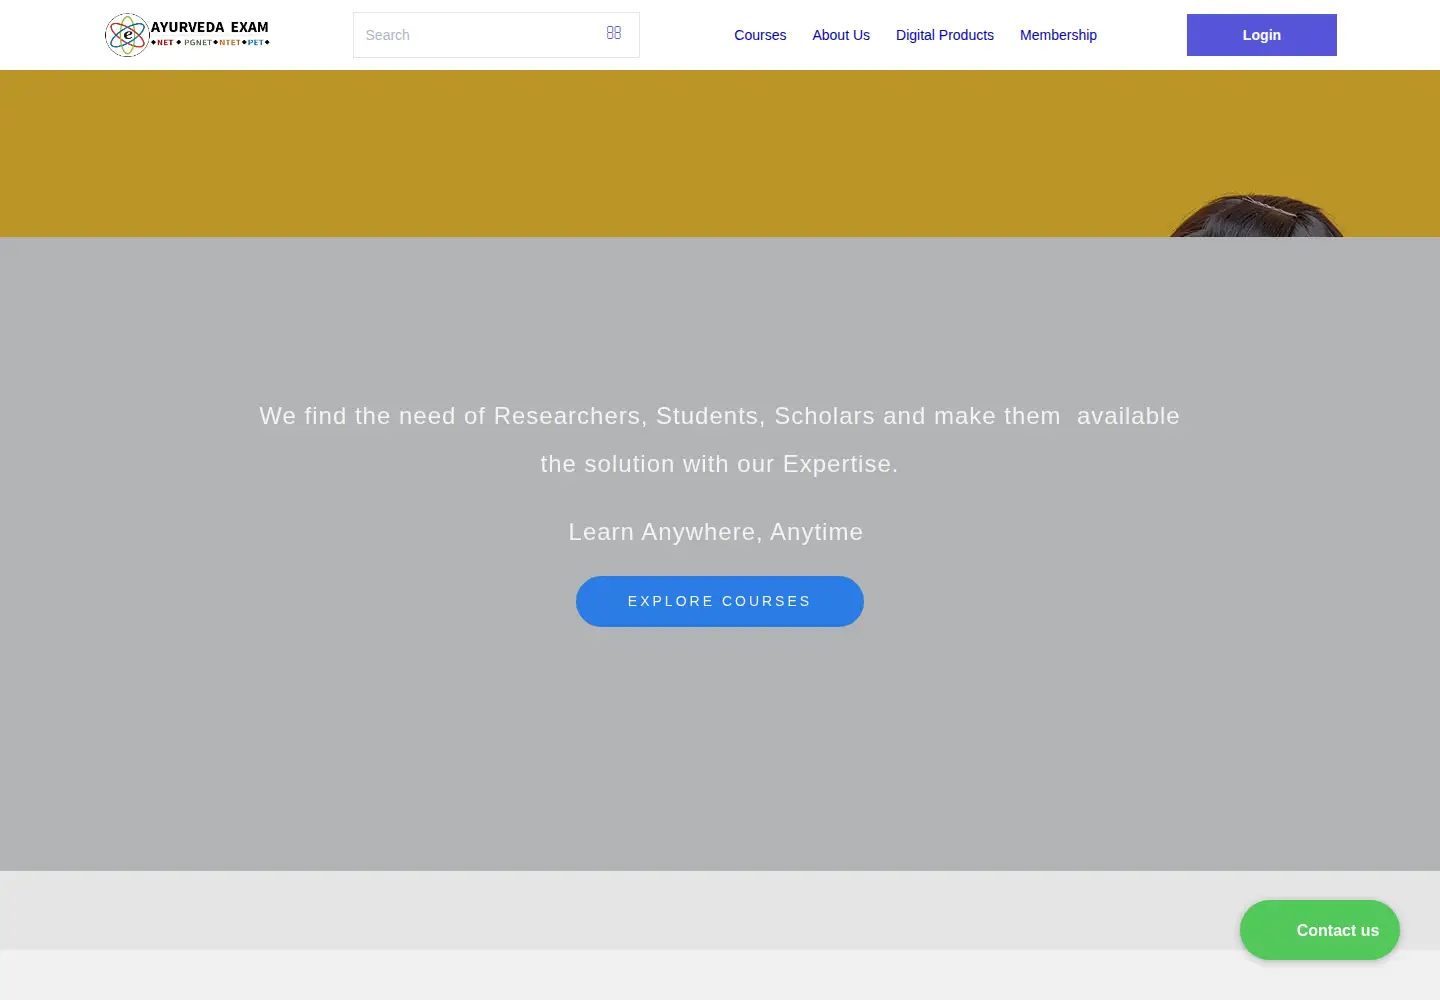Click the 'Learn Anywhere, Anytime' text
The height and width of the screenshot is (1000, 1440).
point(716,532)
